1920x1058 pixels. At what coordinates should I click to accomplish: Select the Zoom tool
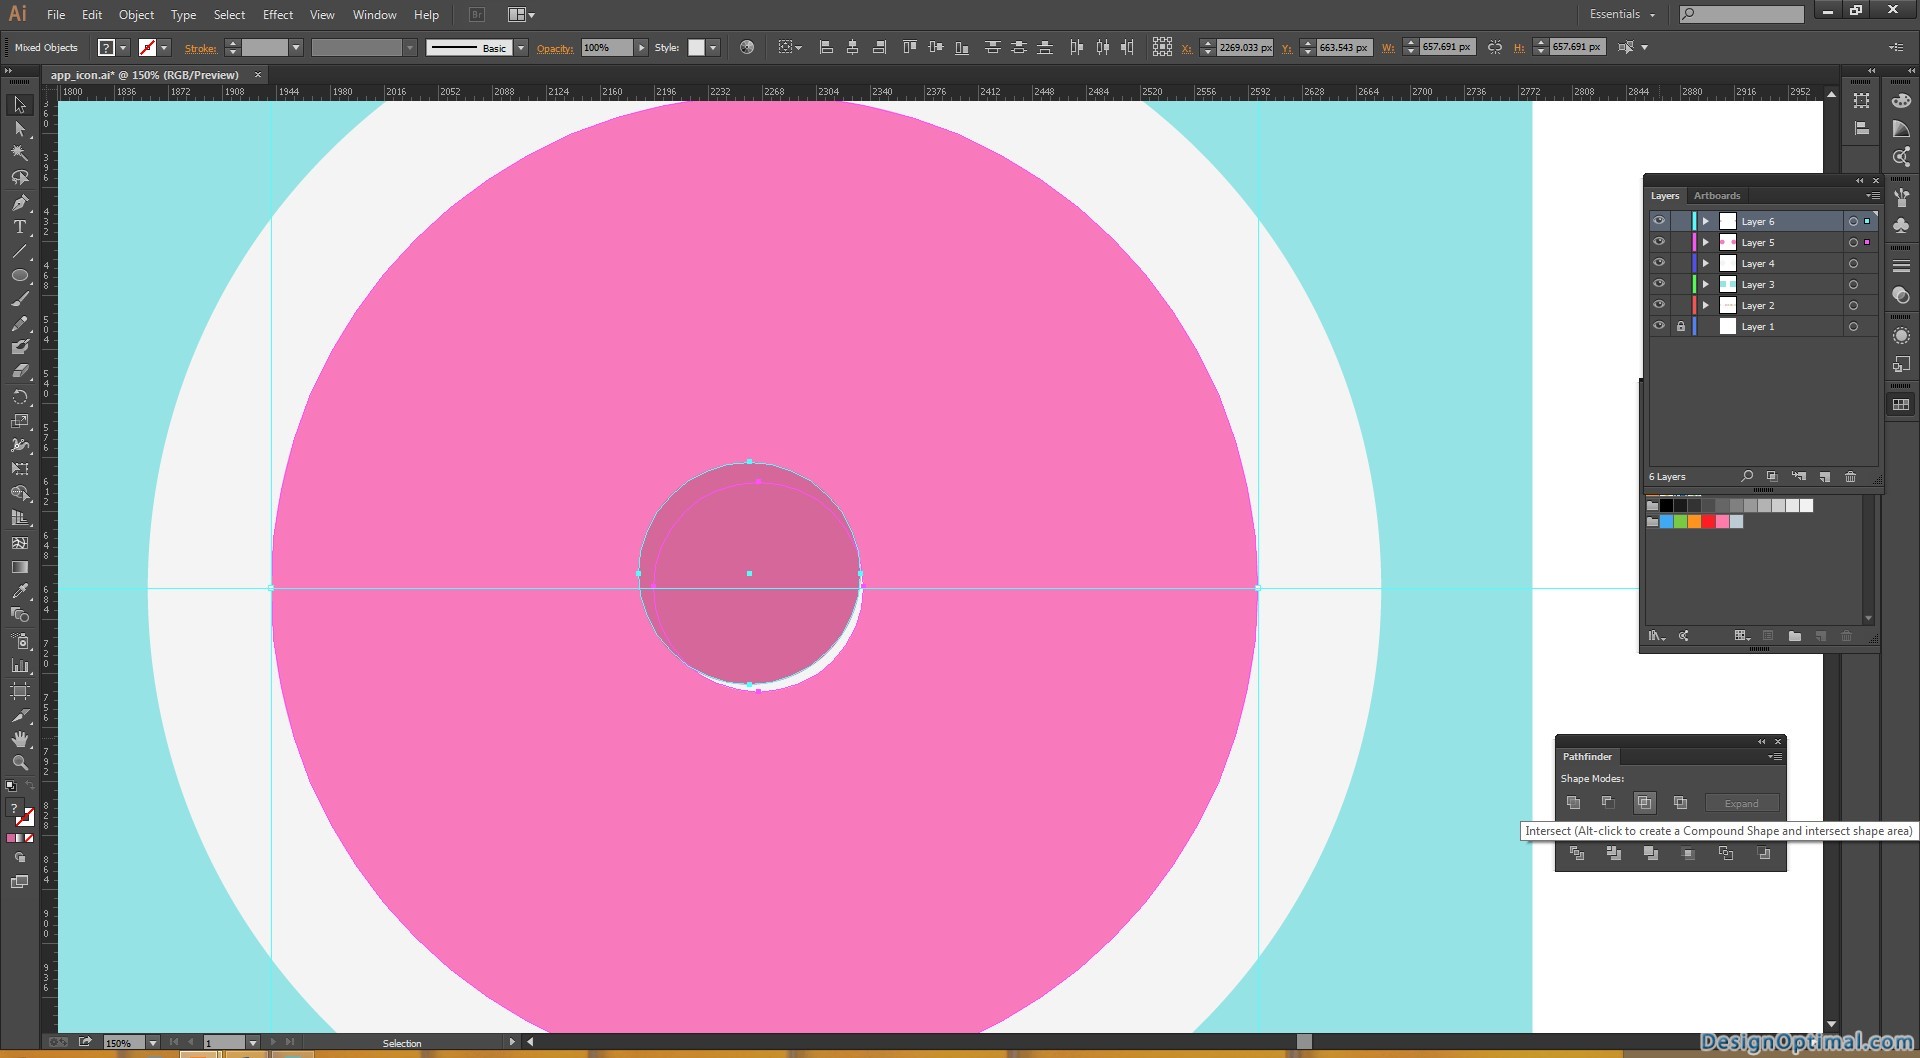[x=19, y=763]
